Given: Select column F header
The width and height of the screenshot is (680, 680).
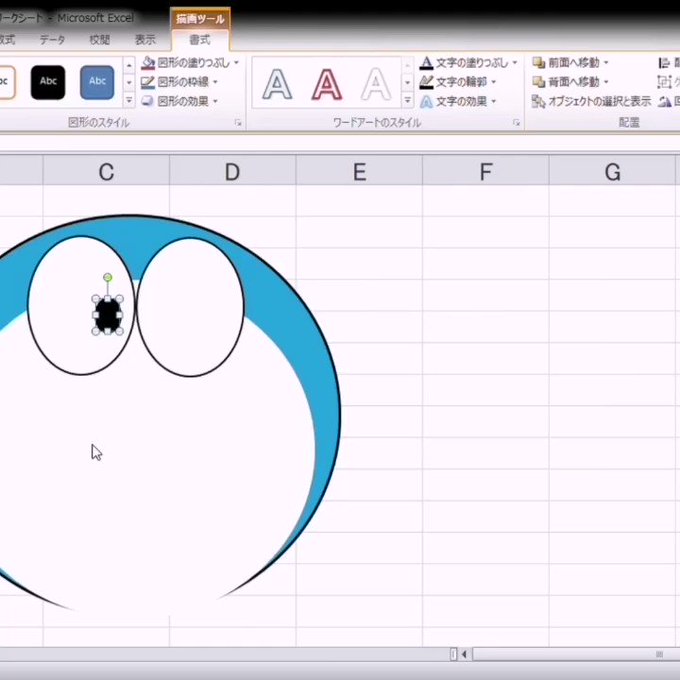Looking at the screenshot, I should click(x=486, y=172).
